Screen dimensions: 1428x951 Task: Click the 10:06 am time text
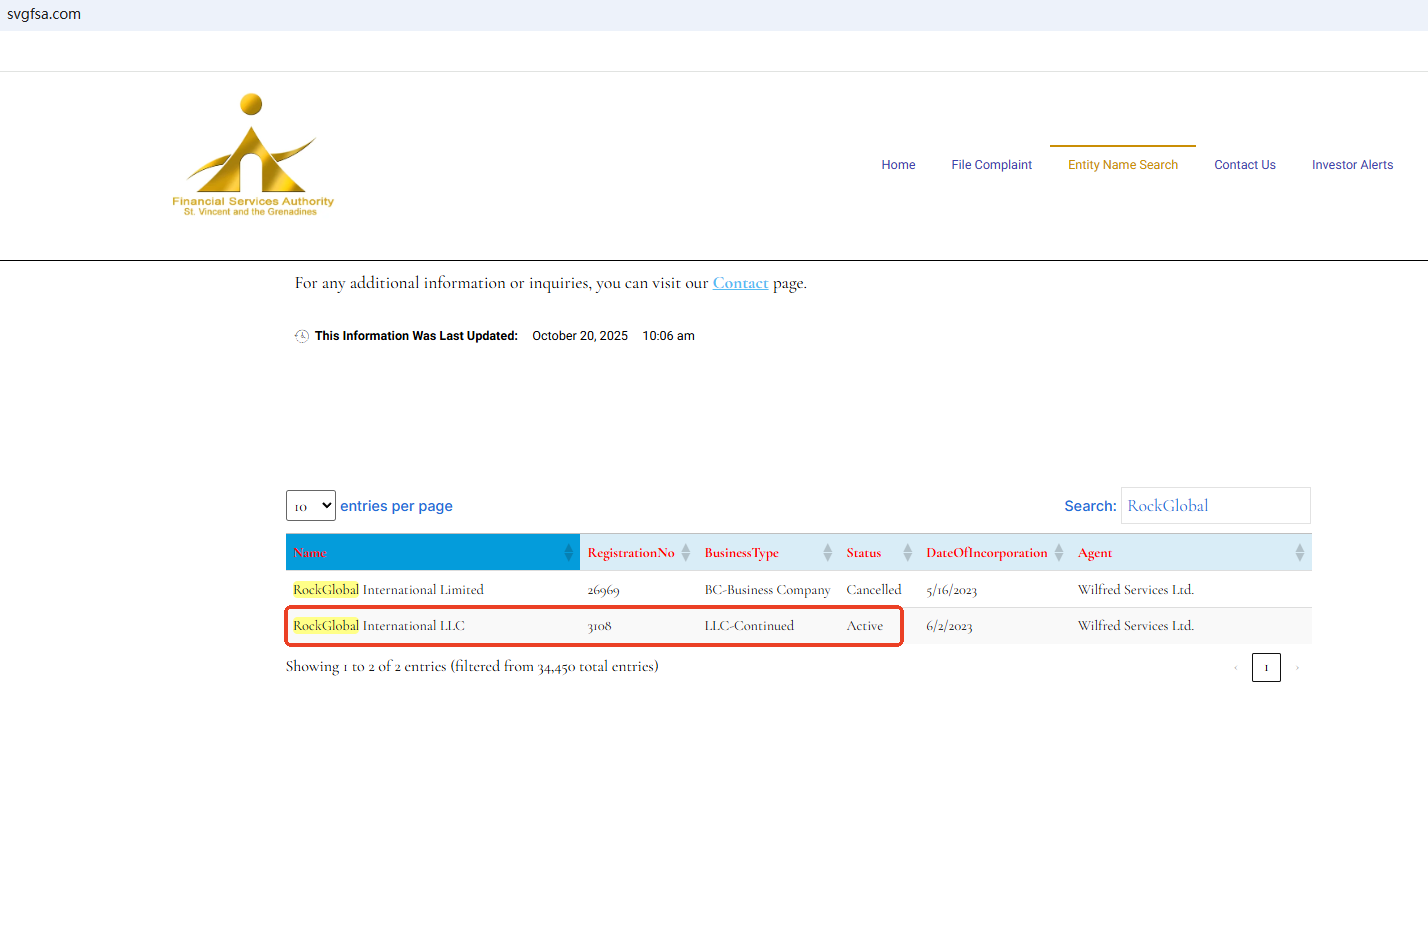coord(668,336)
